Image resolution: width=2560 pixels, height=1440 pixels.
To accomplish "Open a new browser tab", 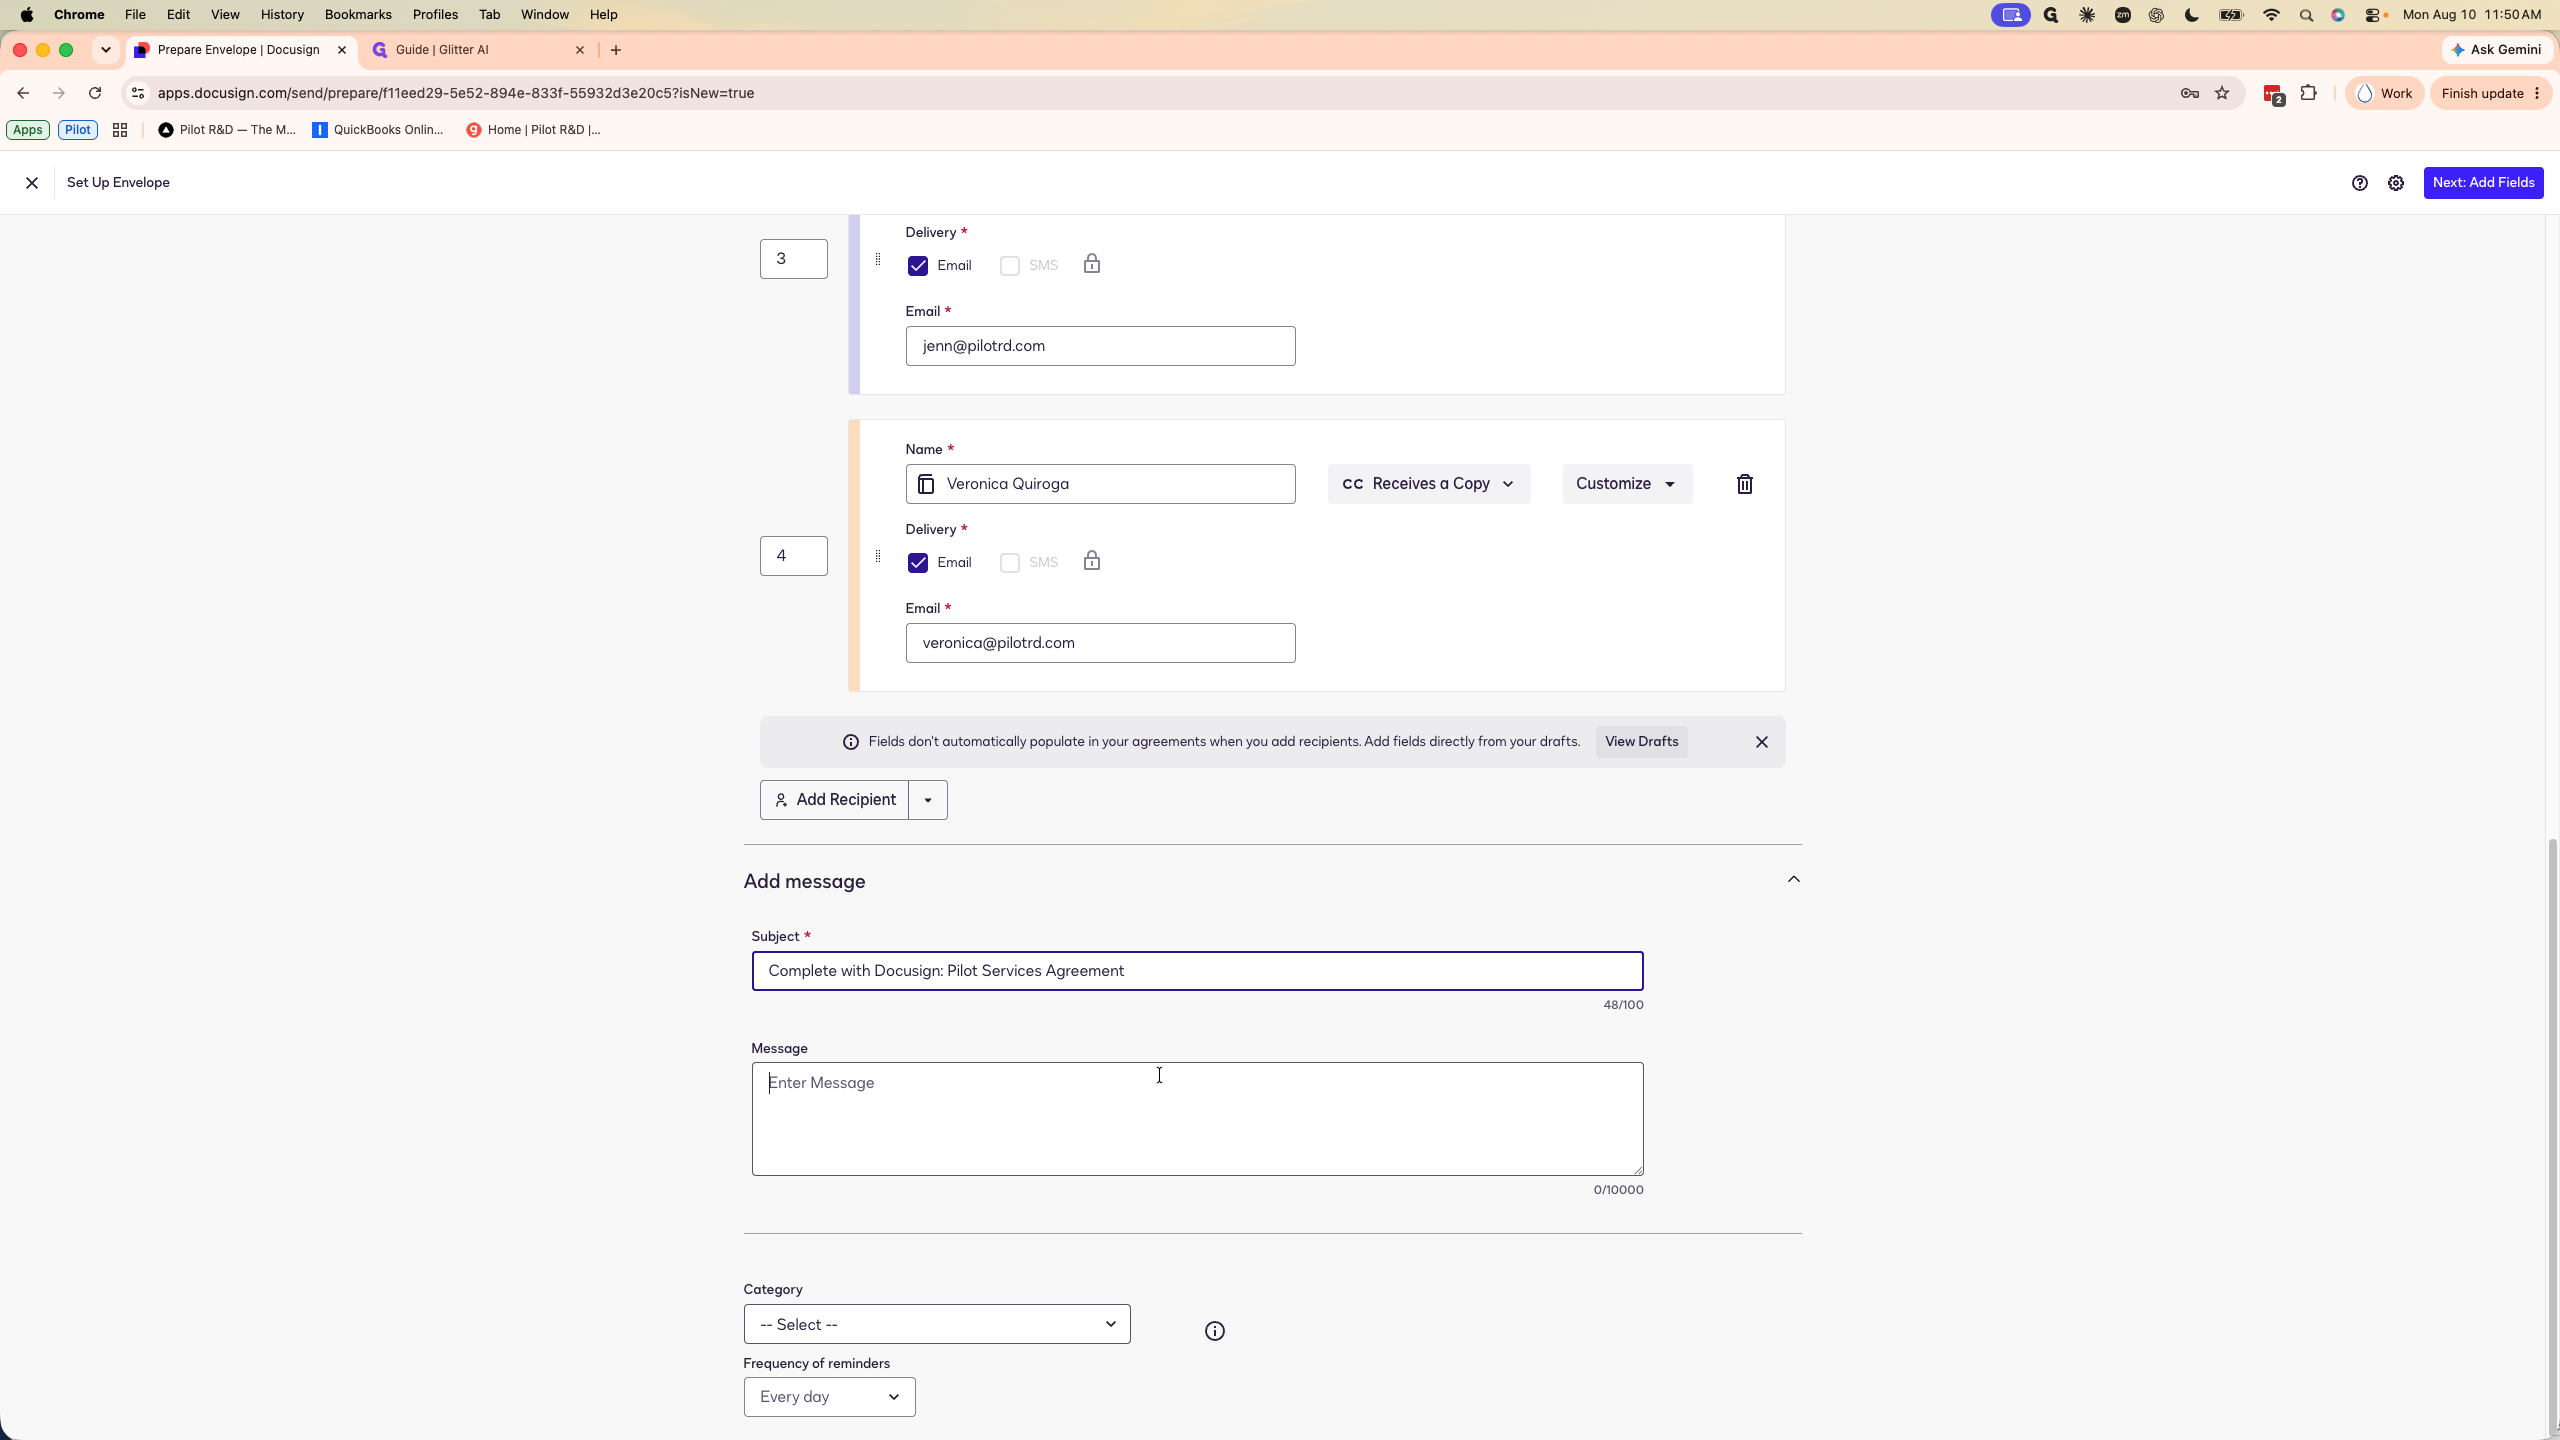I will [x=616, y=50].
